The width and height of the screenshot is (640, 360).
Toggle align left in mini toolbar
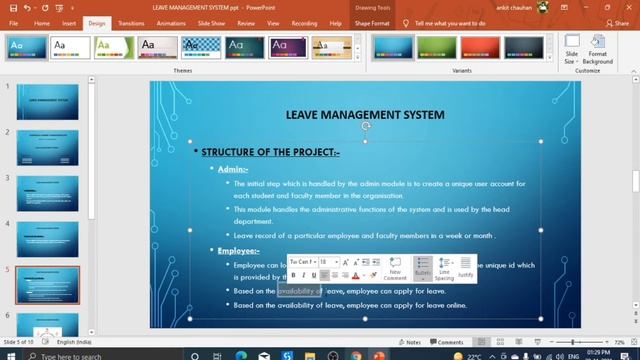[x=324, y=275]
